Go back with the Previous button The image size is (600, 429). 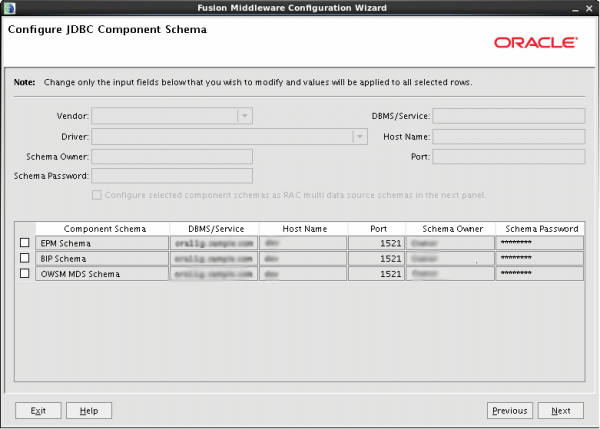509,411
